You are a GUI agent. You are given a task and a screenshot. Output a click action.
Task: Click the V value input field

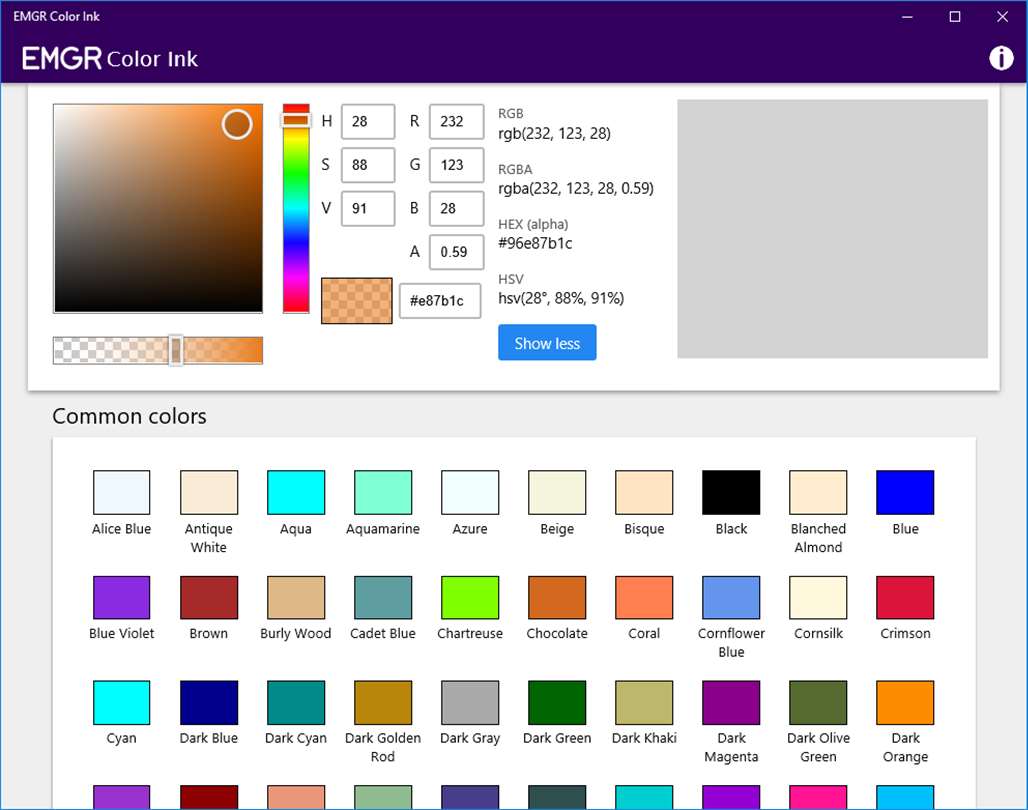tap(368, 209)
